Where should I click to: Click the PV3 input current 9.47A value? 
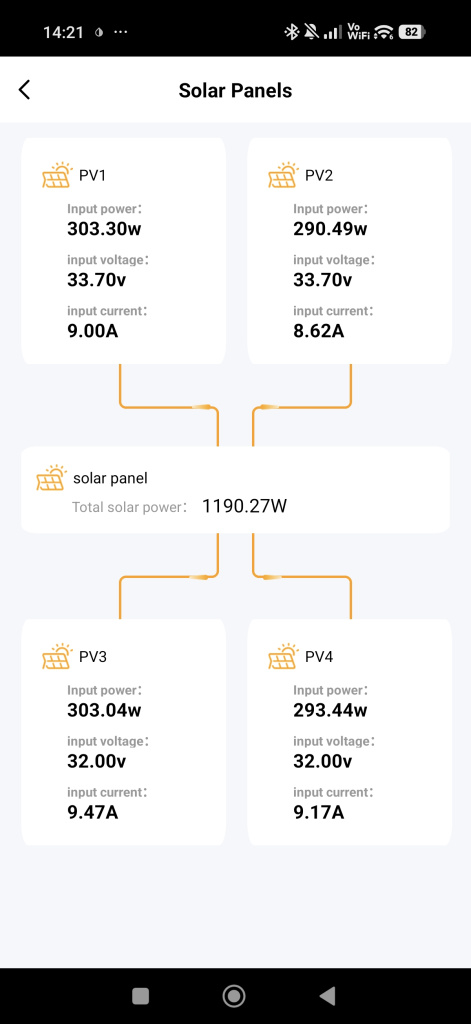93,812
